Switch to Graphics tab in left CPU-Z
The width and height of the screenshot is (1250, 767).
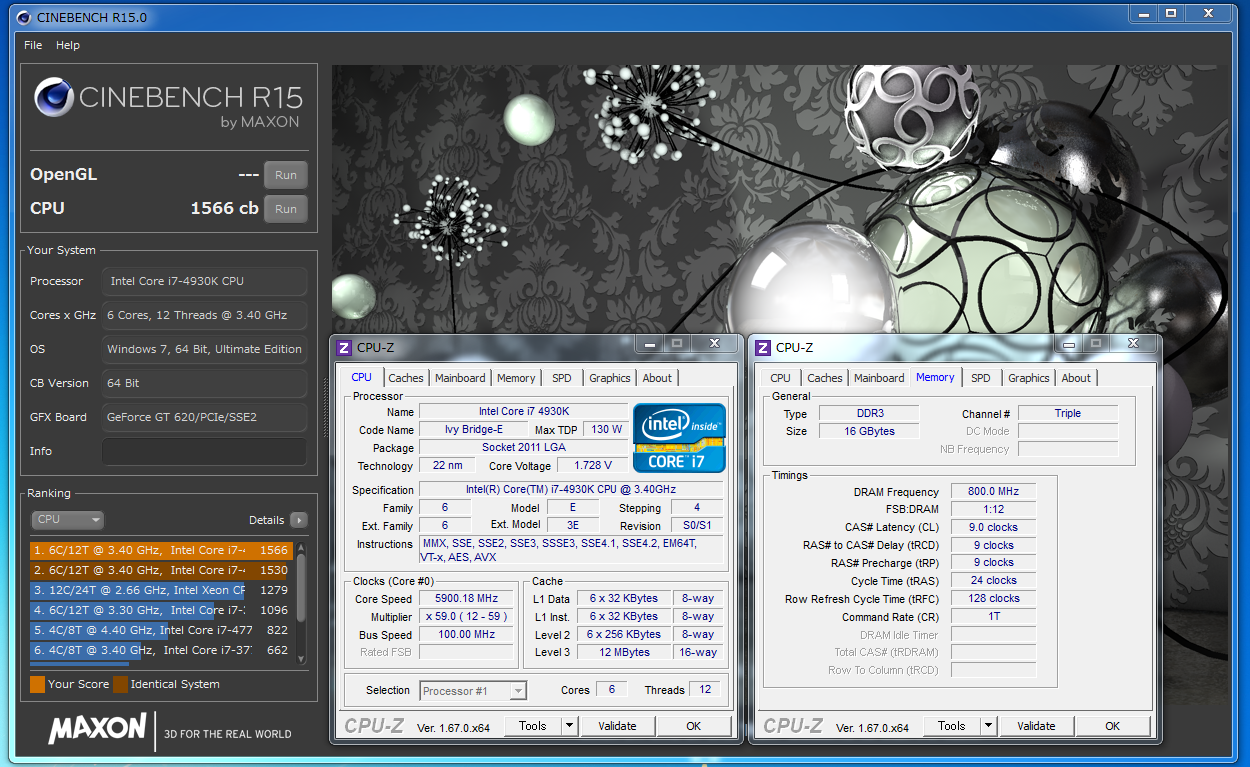[610, 378]
